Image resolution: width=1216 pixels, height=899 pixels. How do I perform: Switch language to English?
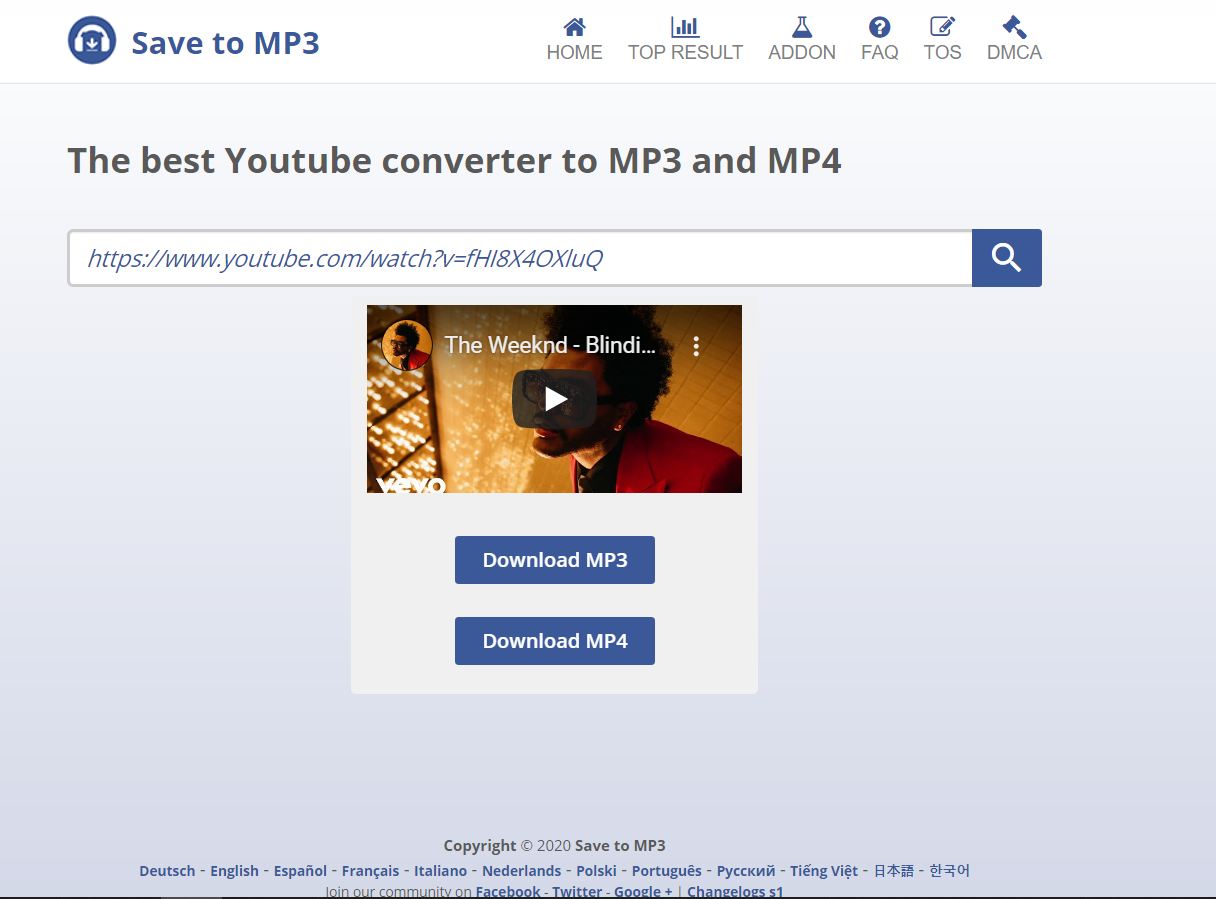[x=234, y=871]
